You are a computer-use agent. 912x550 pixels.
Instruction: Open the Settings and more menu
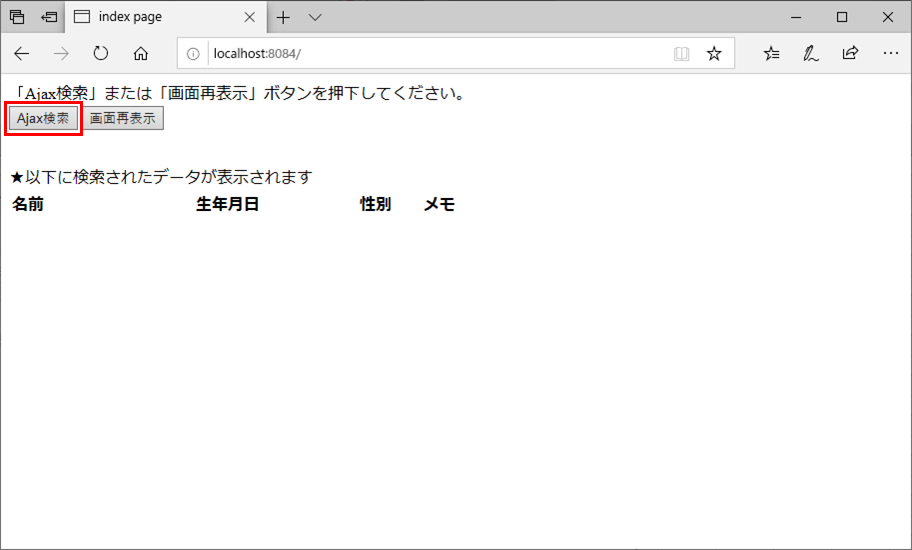pyautogui.click(x=889, y=54)
